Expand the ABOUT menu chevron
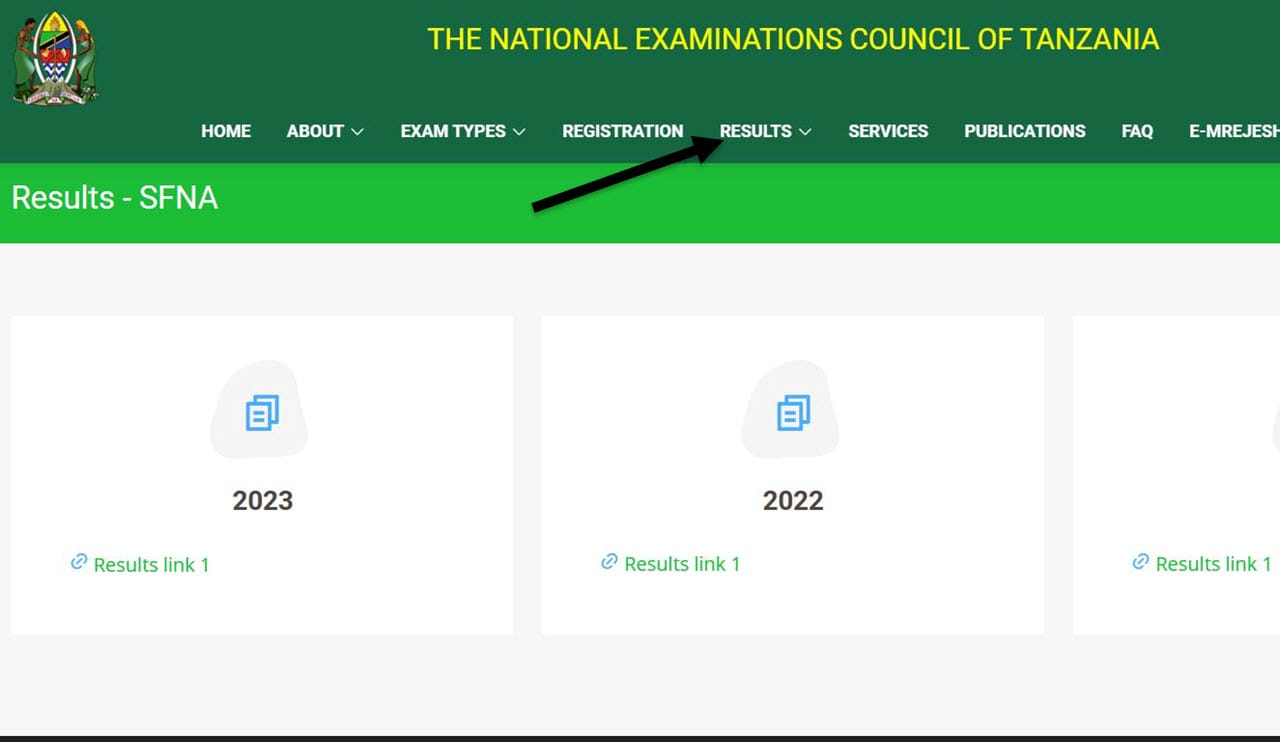 (357, 132)
